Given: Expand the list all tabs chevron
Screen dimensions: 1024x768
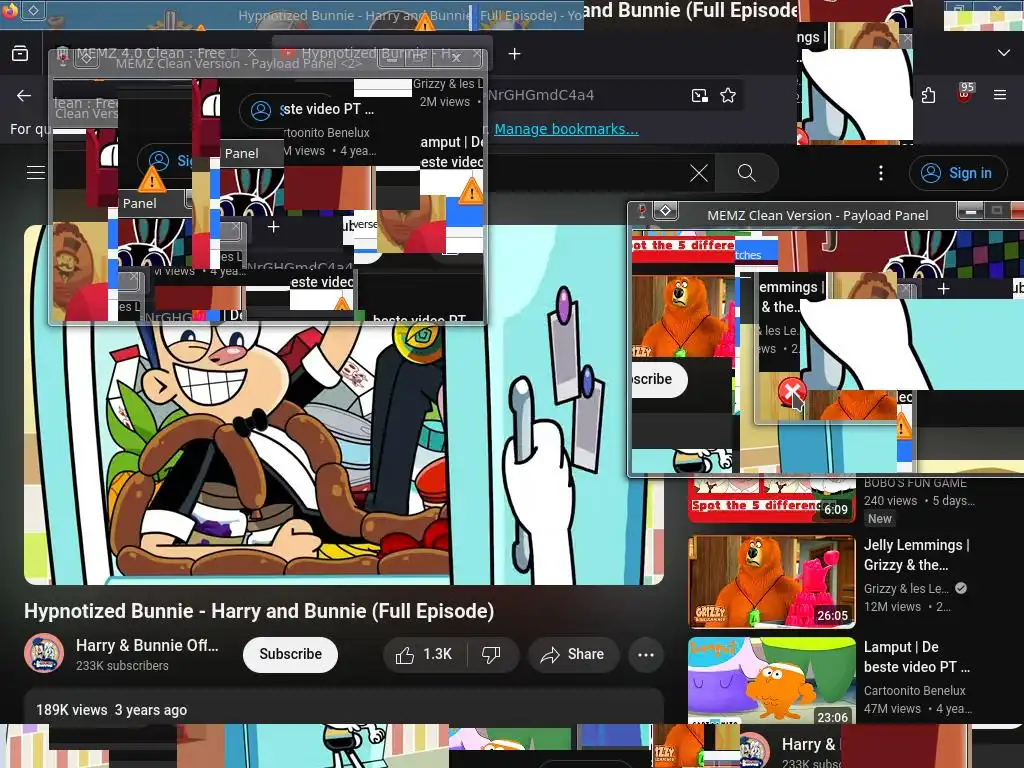Looking at the screenshot, I should click(x=1004, y=53).
